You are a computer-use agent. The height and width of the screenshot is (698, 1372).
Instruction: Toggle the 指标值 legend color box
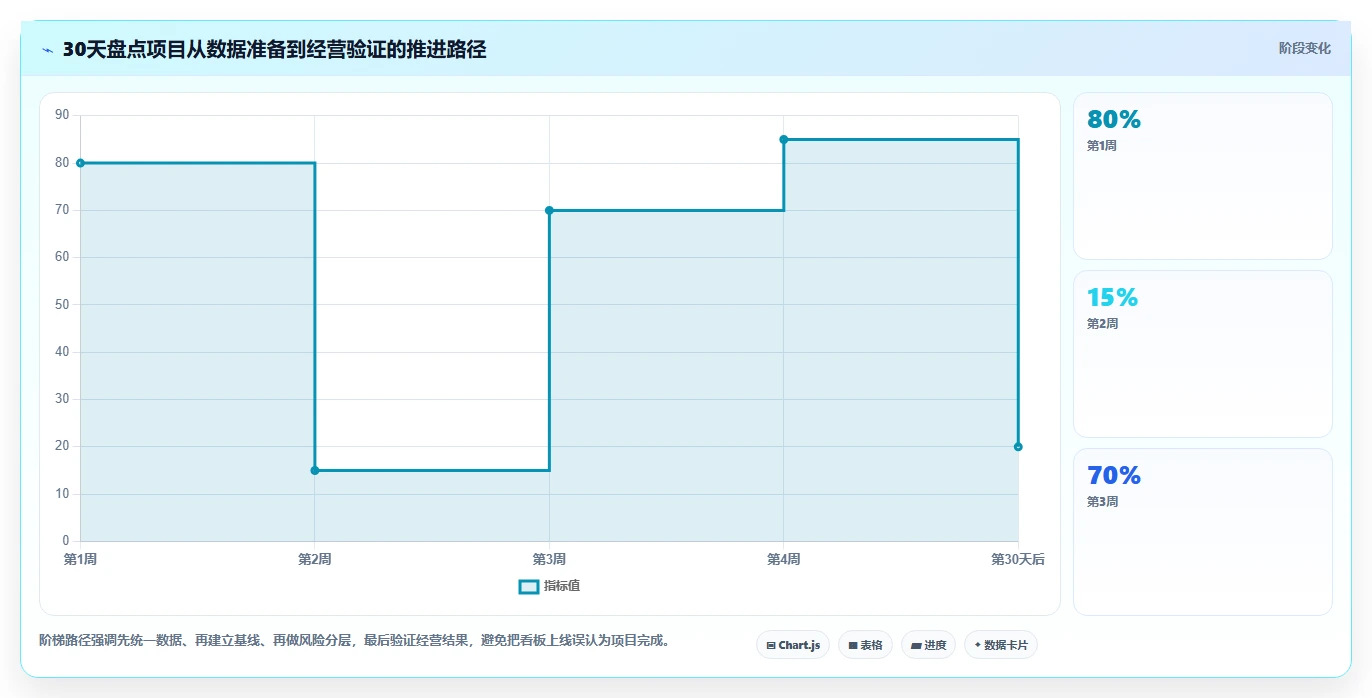coord(529,586)
